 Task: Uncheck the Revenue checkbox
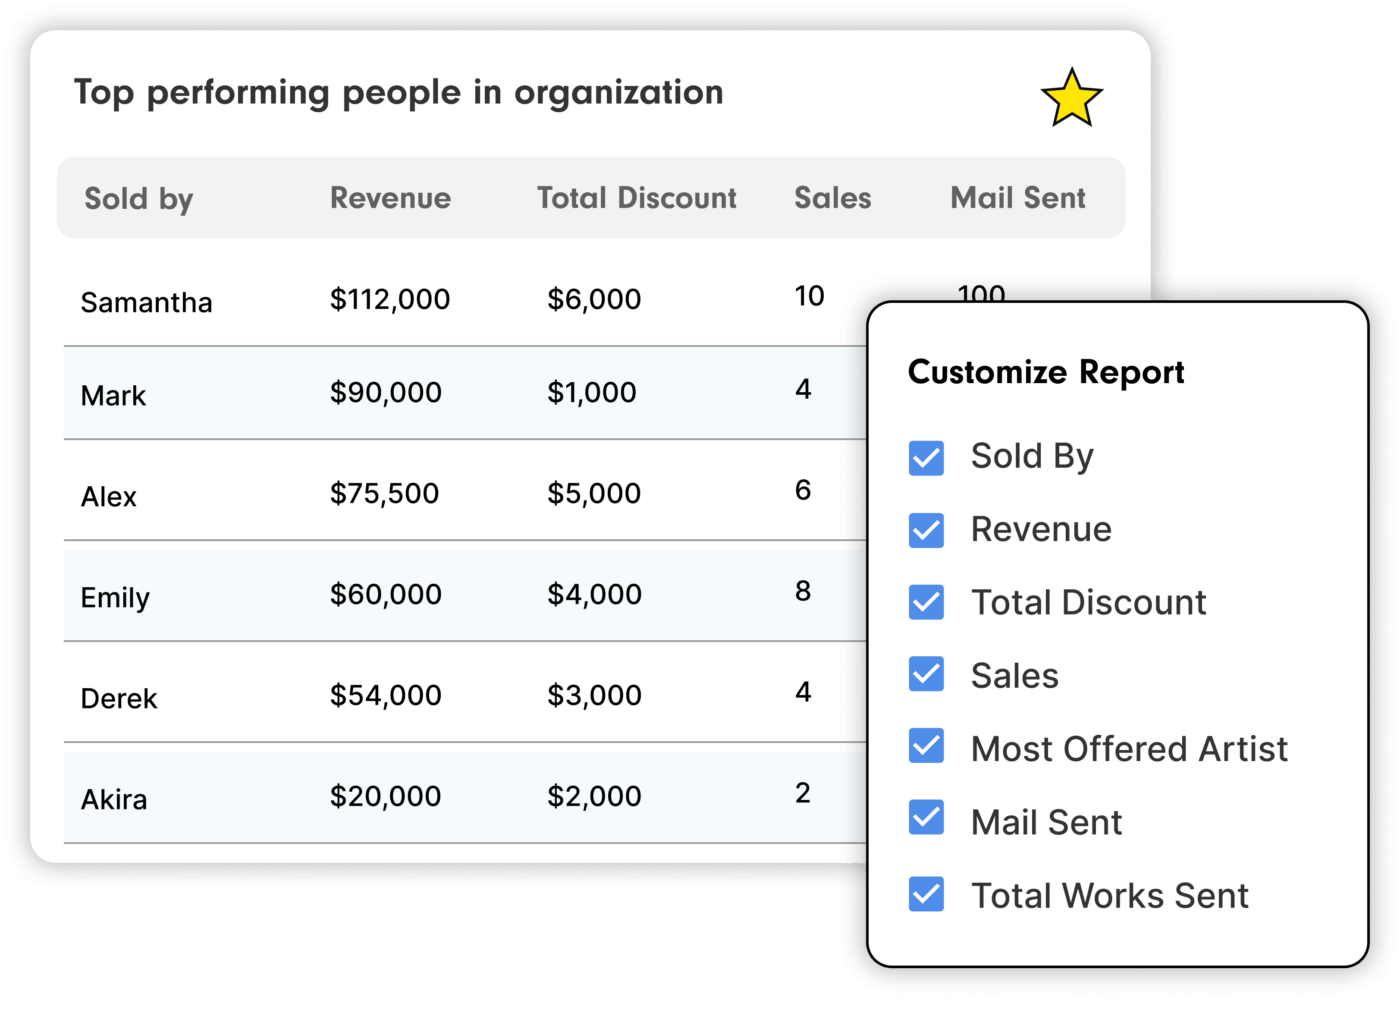pos(926,531)
